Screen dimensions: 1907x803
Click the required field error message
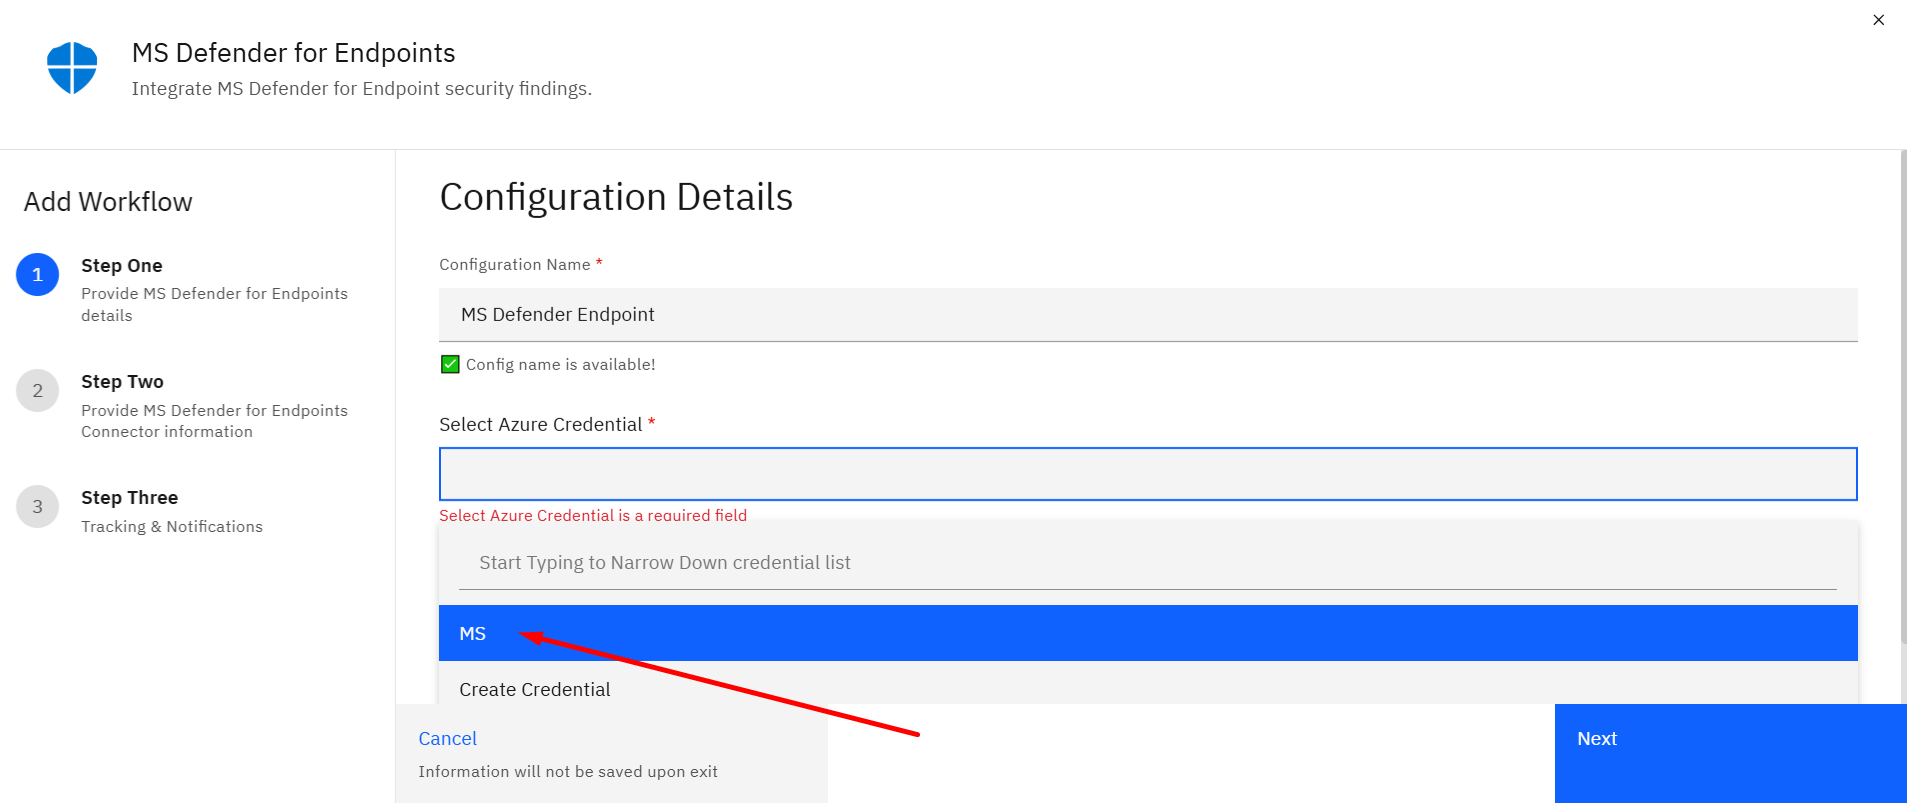(x=593, y=515)
